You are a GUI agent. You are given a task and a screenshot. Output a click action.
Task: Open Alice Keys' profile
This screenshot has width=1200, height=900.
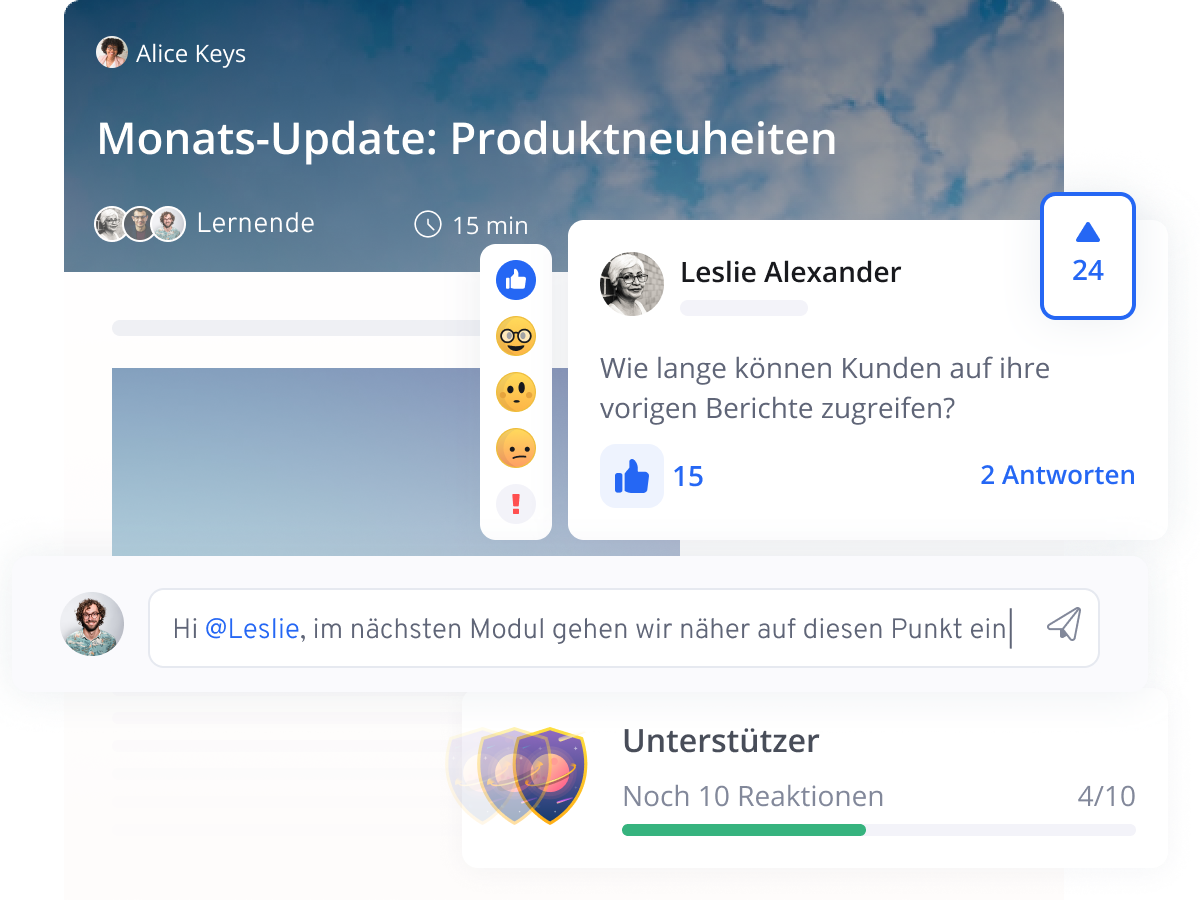coord(113,52)
